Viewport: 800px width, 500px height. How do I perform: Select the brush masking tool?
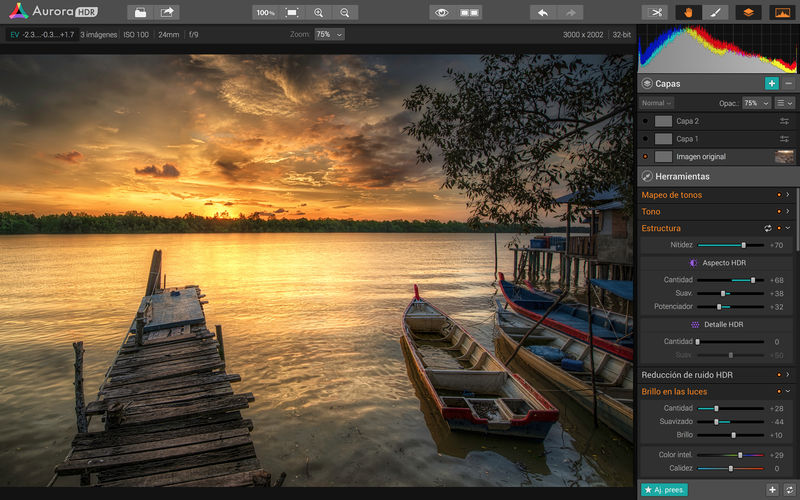tap(715, 12)
